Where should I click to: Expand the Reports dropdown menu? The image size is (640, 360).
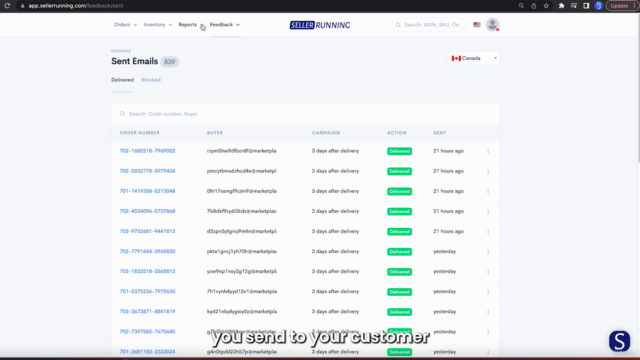click(x=191, y=24)
